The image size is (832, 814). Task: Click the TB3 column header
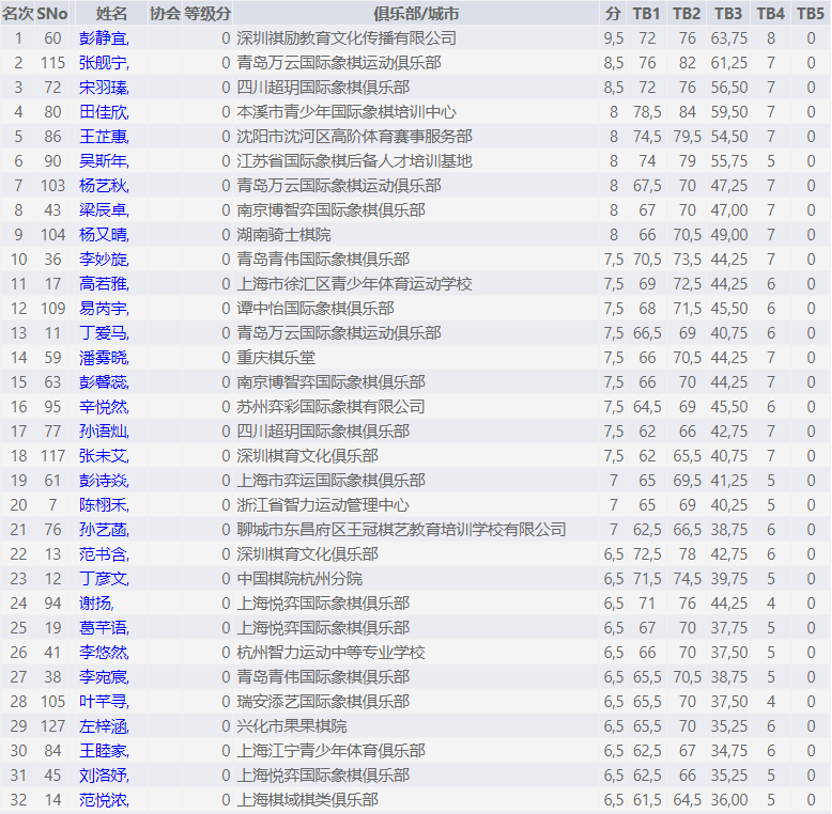728,13
